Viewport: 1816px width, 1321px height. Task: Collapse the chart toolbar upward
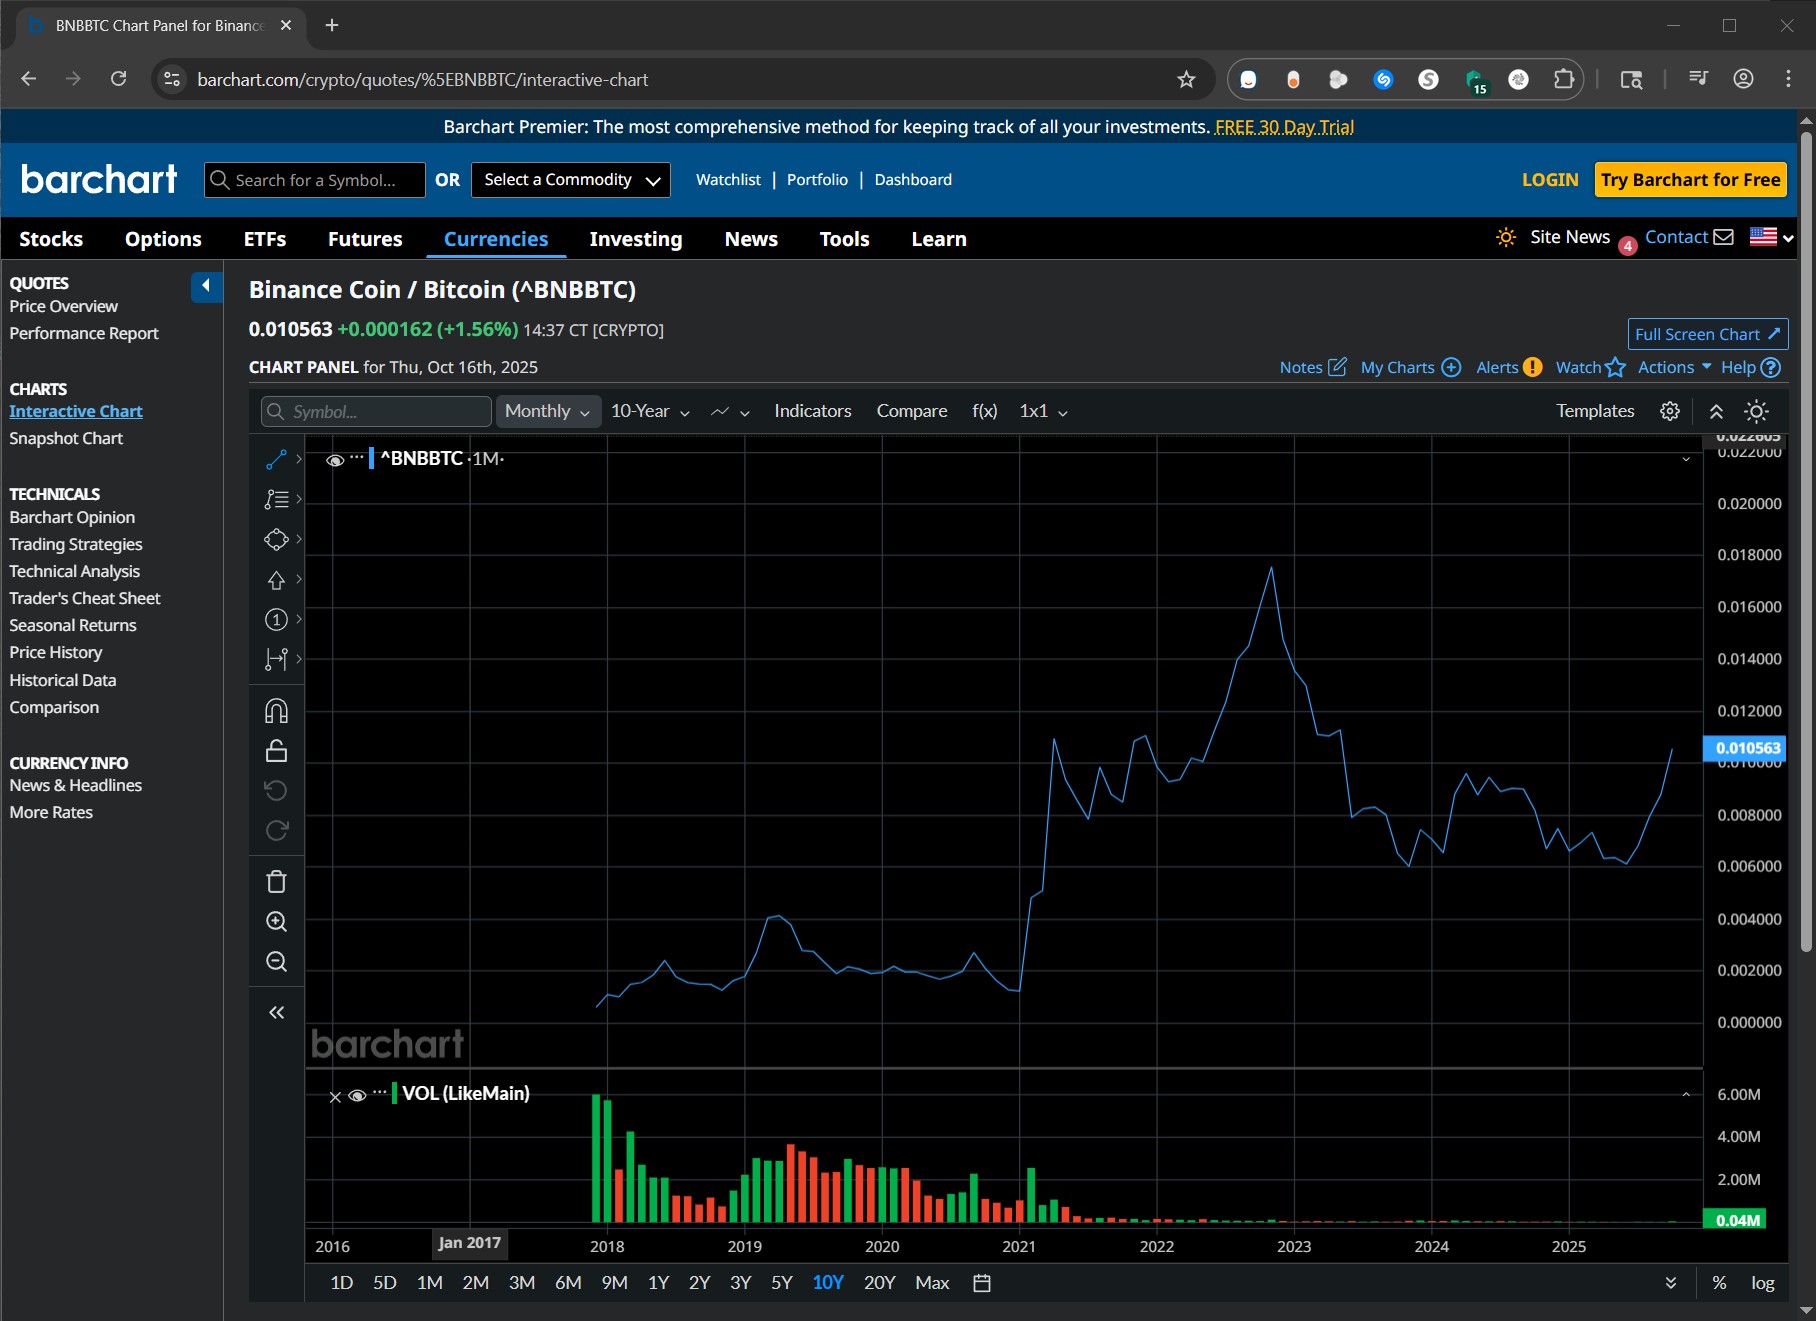point(1716,411)
